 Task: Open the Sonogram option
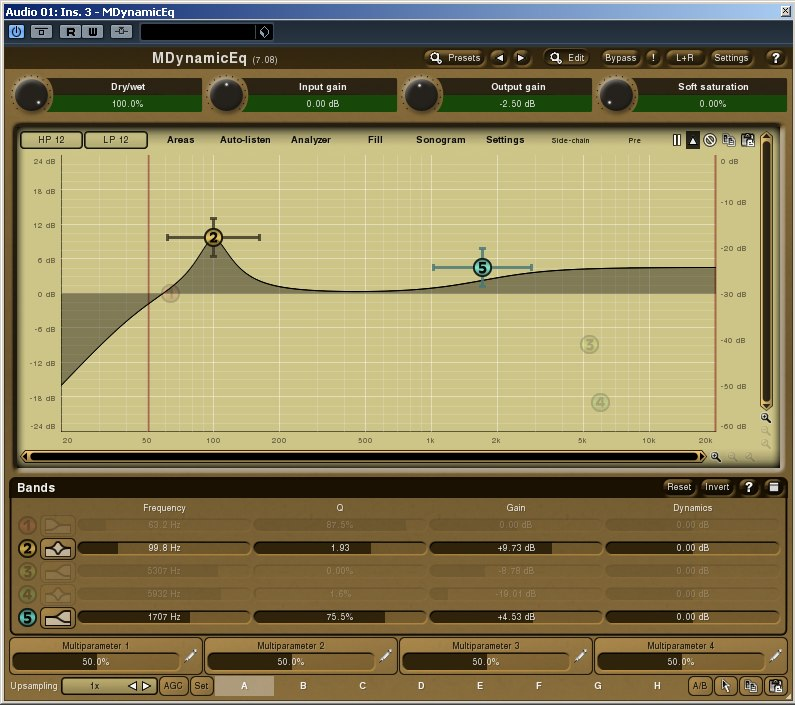(441, 139)
